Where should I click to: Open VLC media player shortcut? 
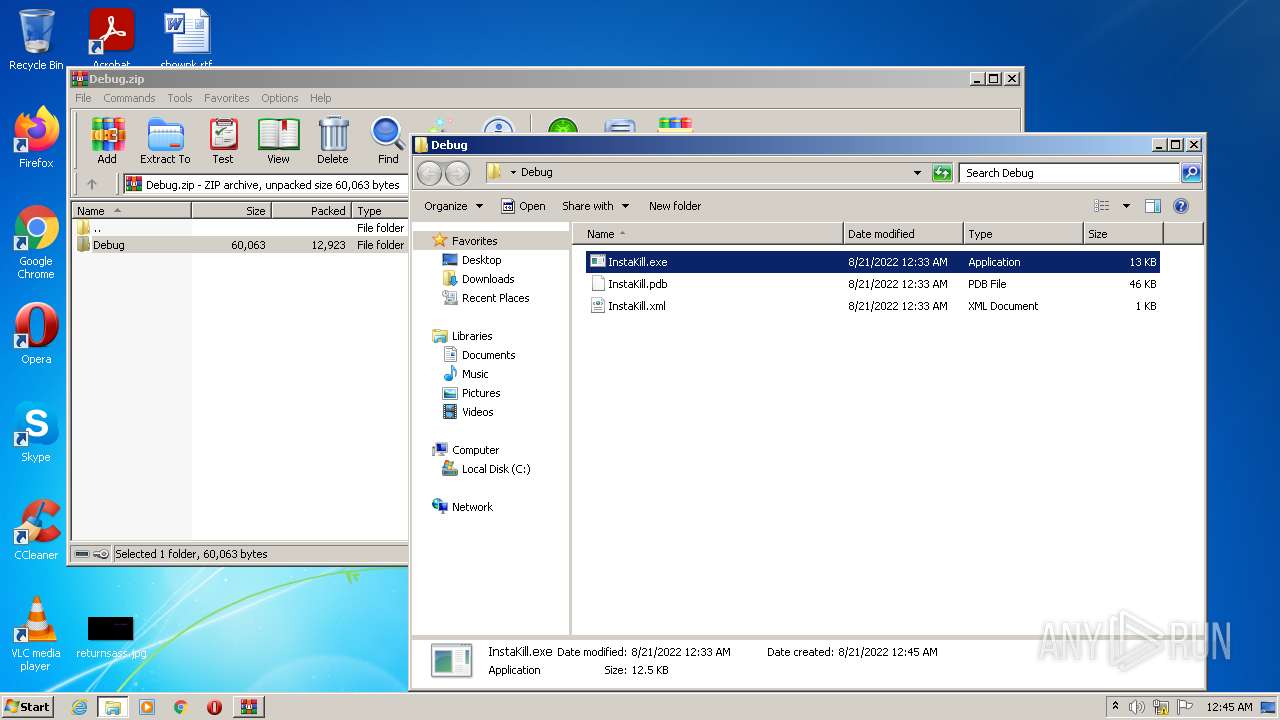(36, 634)
